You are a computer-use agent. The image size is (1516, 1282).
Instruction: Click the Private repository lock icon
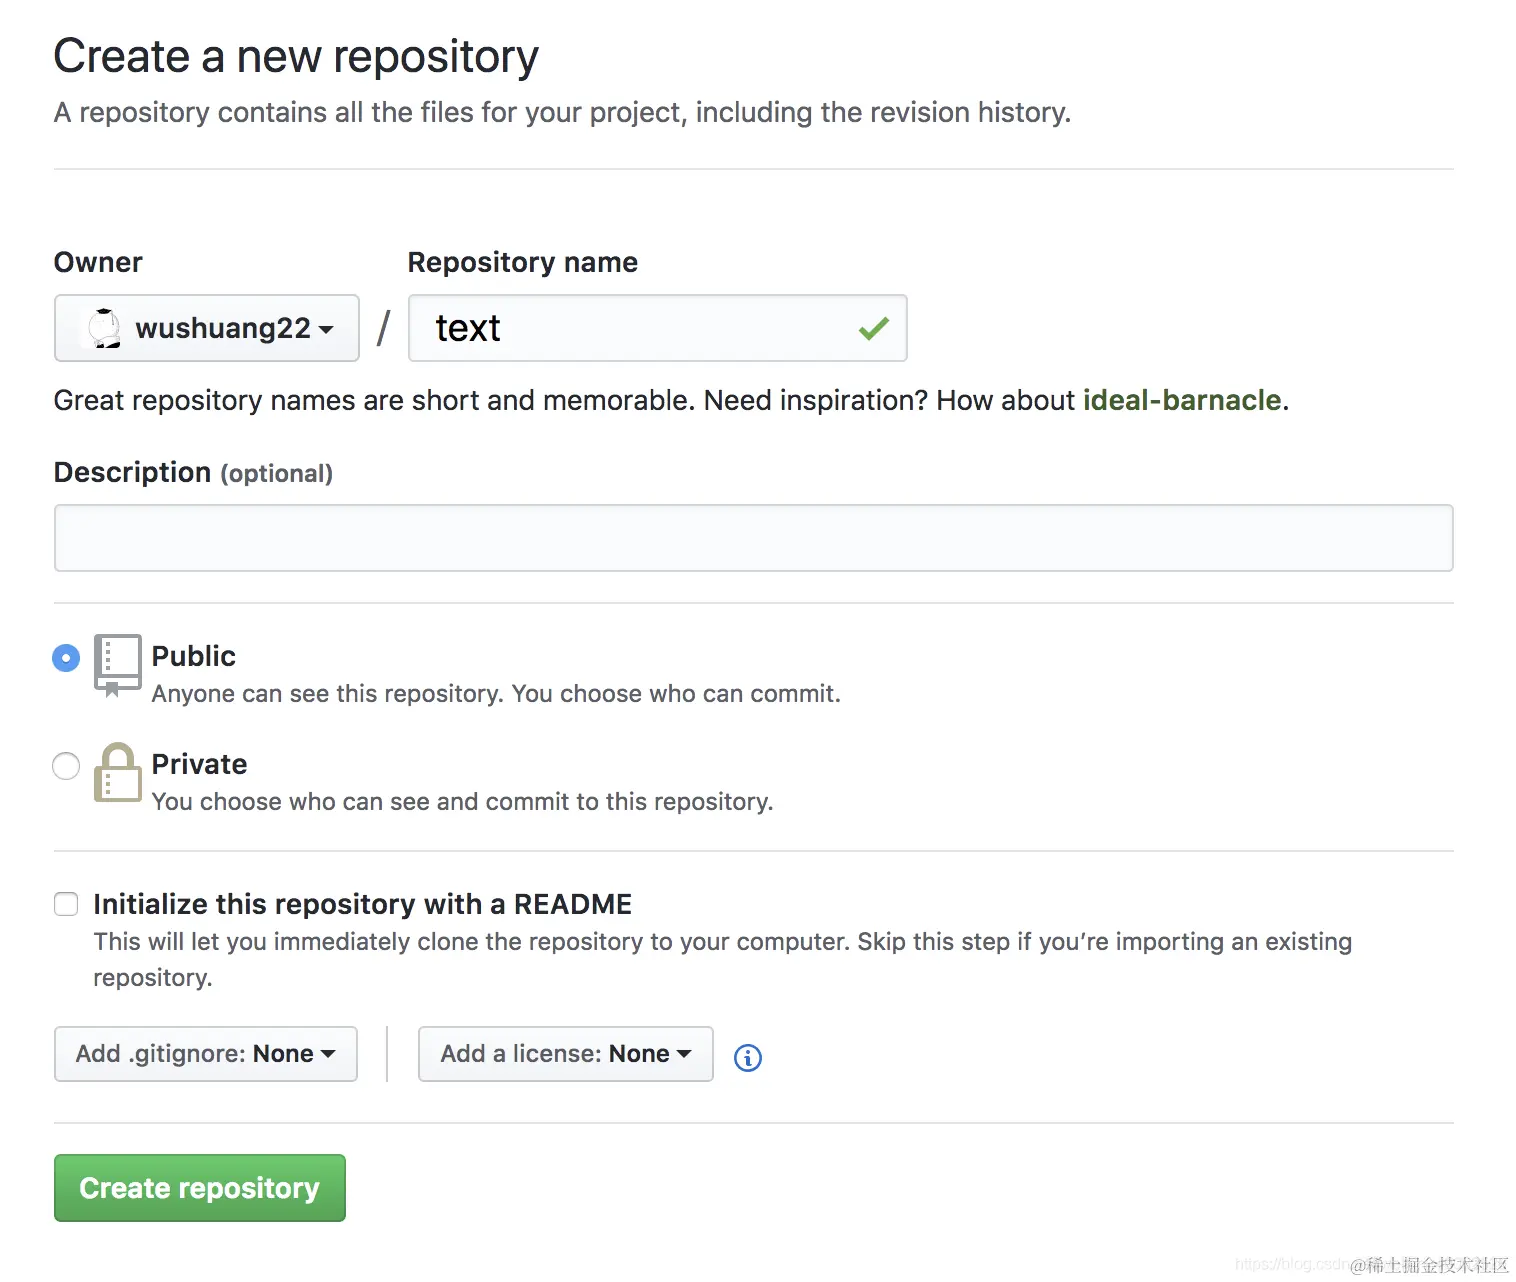(x=117, y=773)
